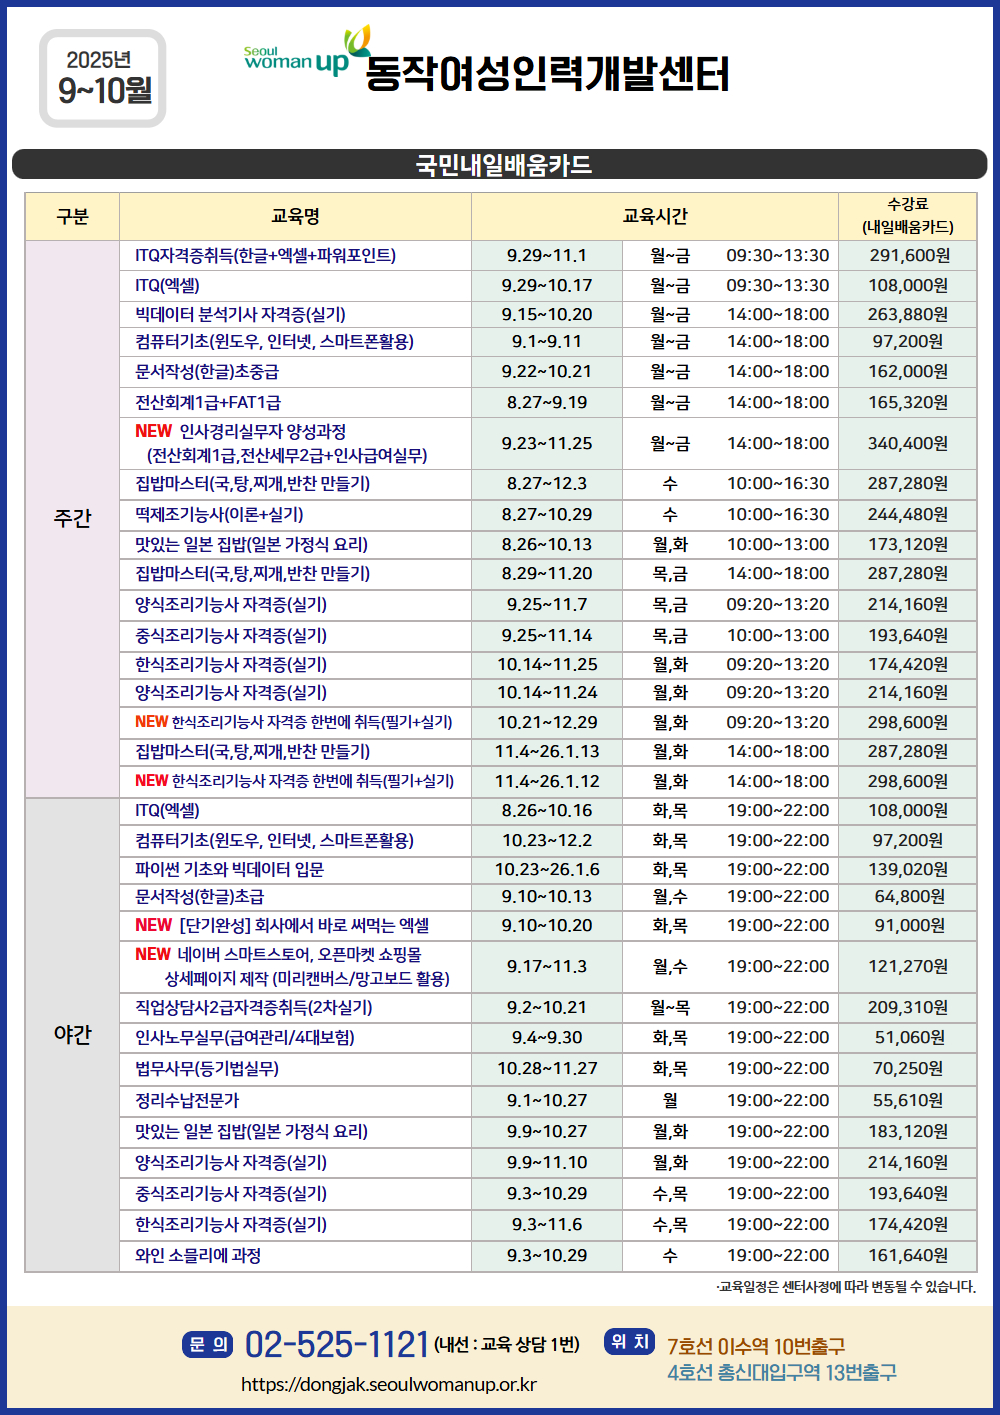Select the date range 9.3~11.6

click(547, 1225)
